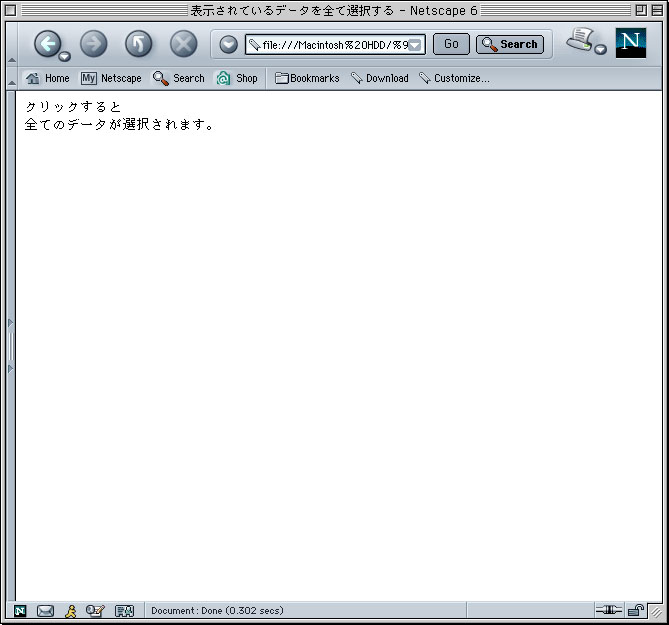Open Home in the personal toolbar
The width and height of the screenshot is (669, 625).
[x=47, y=78]
